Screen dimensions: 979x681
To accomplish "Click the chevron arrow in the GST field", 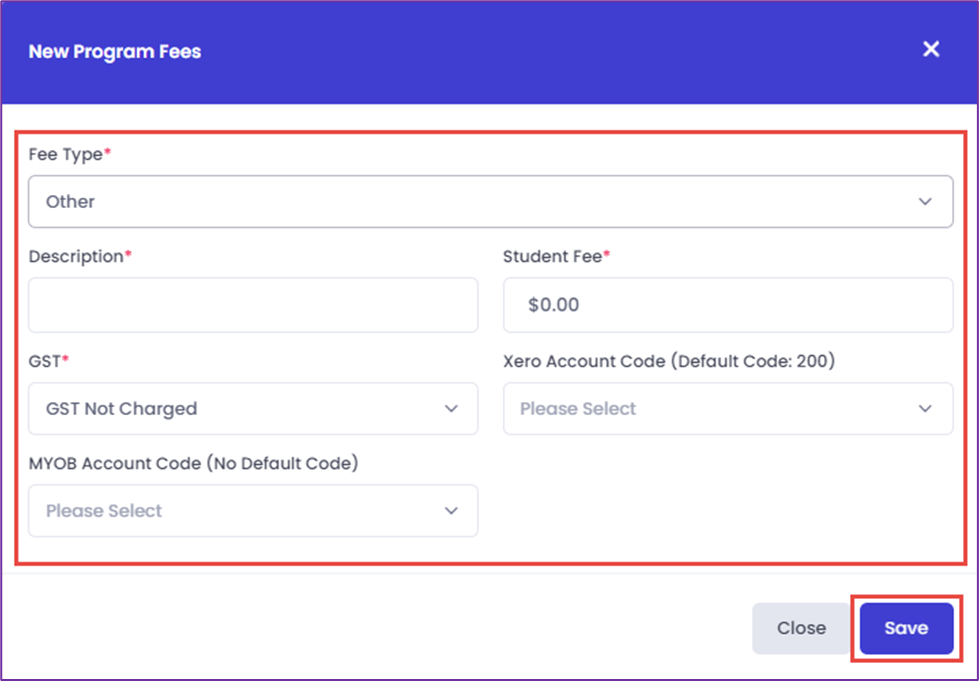I will (x=451, y=409).
